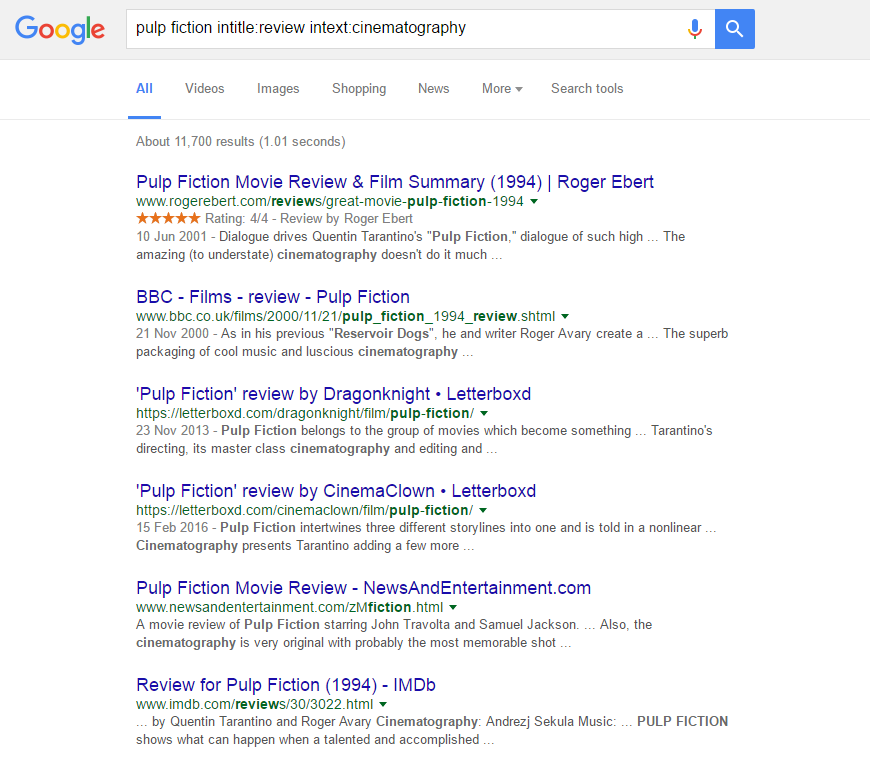
Task: Open the More search options menu
Action: pos(502,89)
